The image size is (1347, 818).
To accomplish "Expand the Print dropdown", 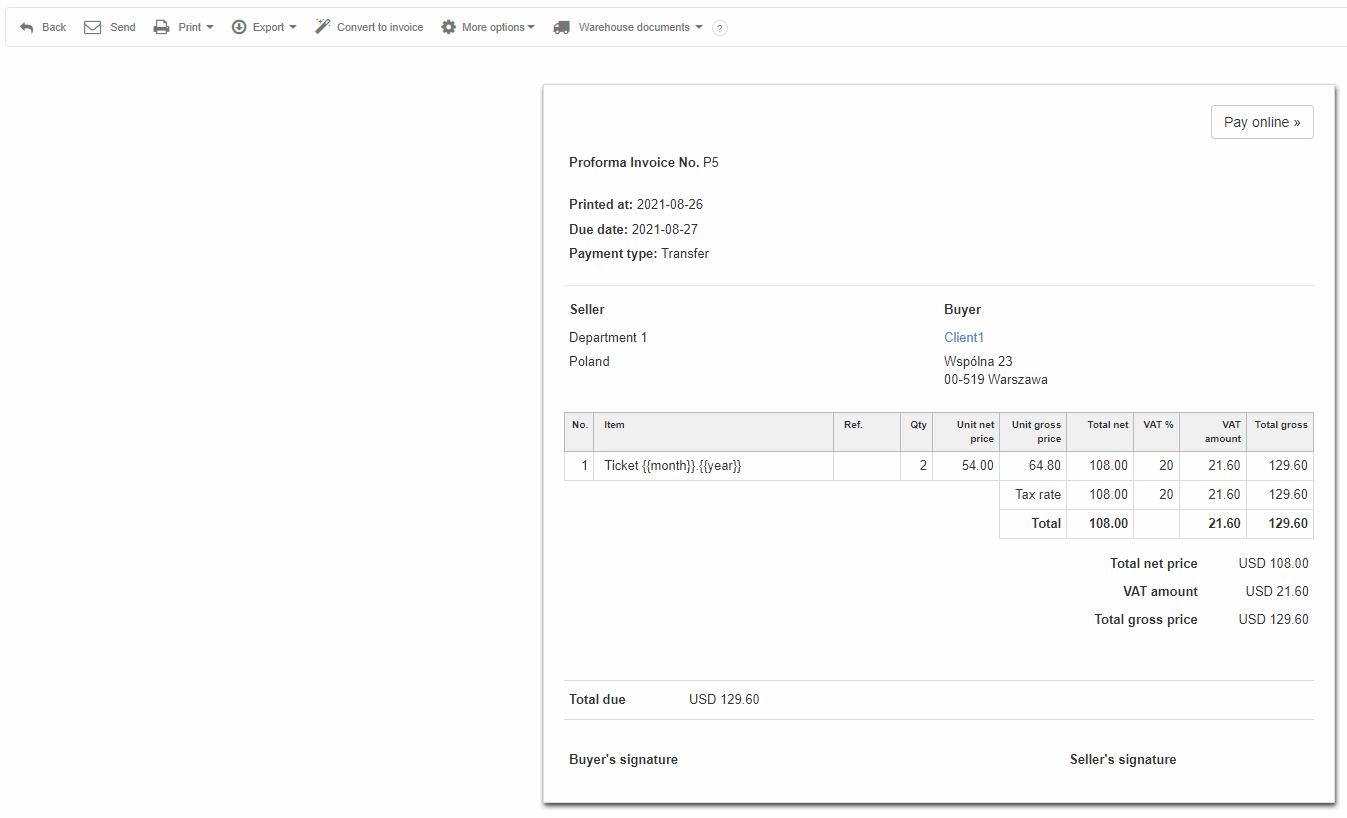I will pyautogui.click(x=209, y=27).
